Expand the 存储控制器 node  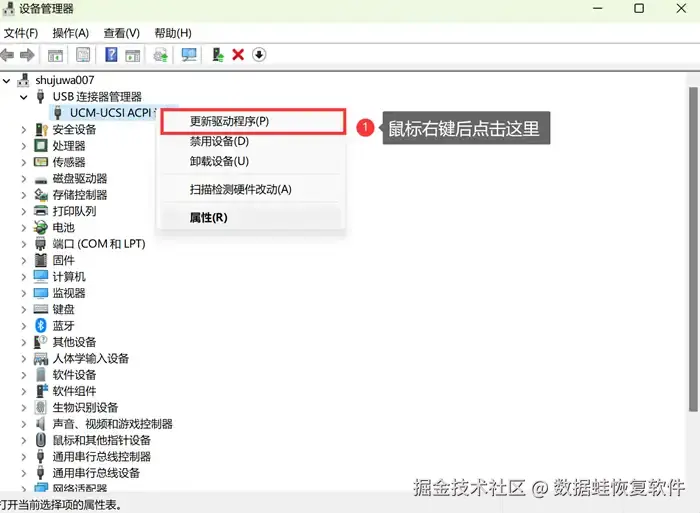[x=24, y=195]
